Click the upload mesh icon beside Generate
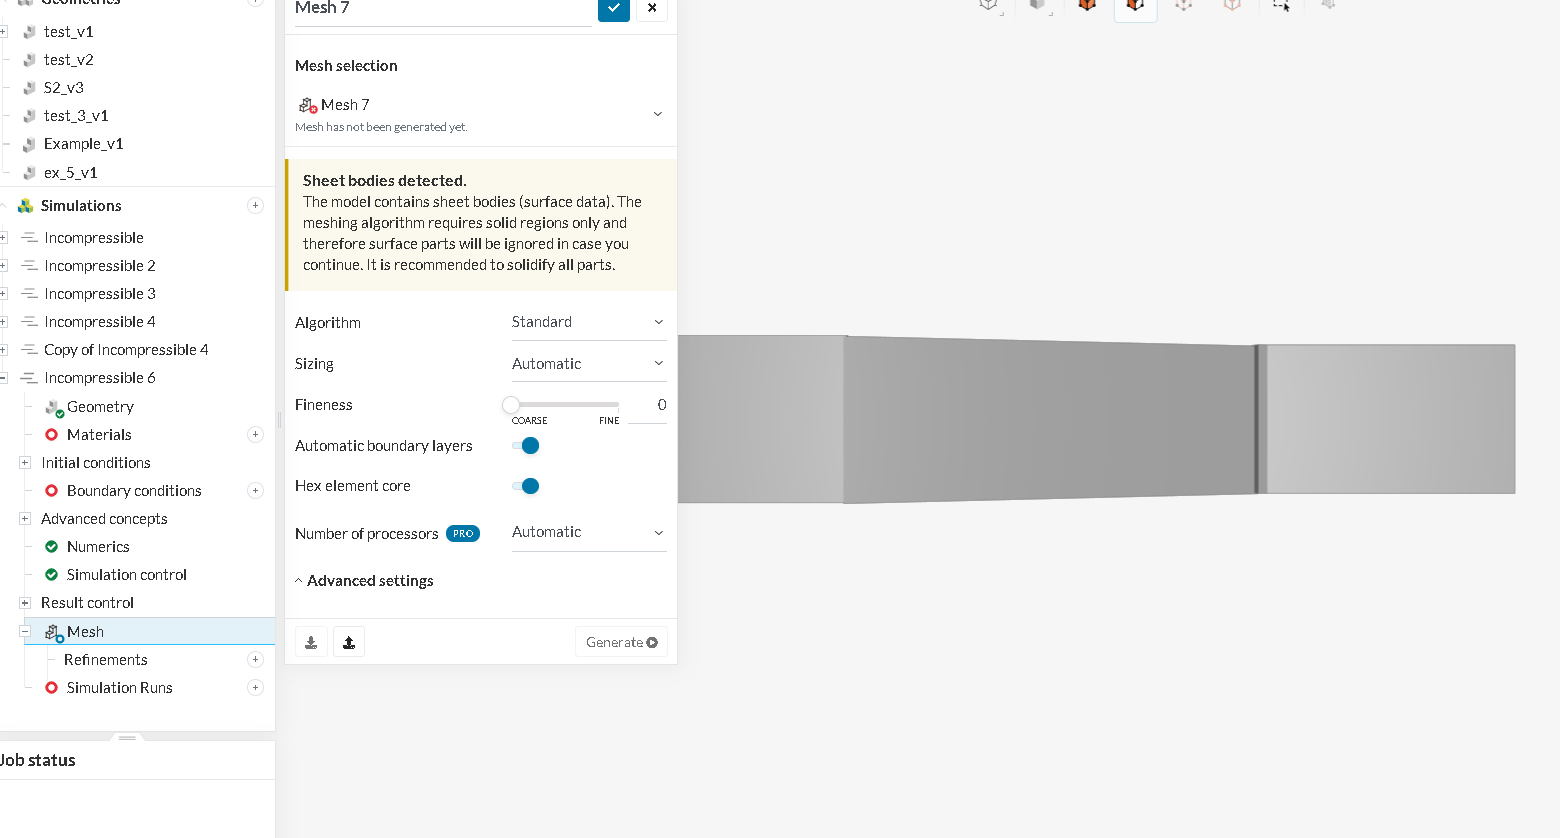 pos(349,642)
